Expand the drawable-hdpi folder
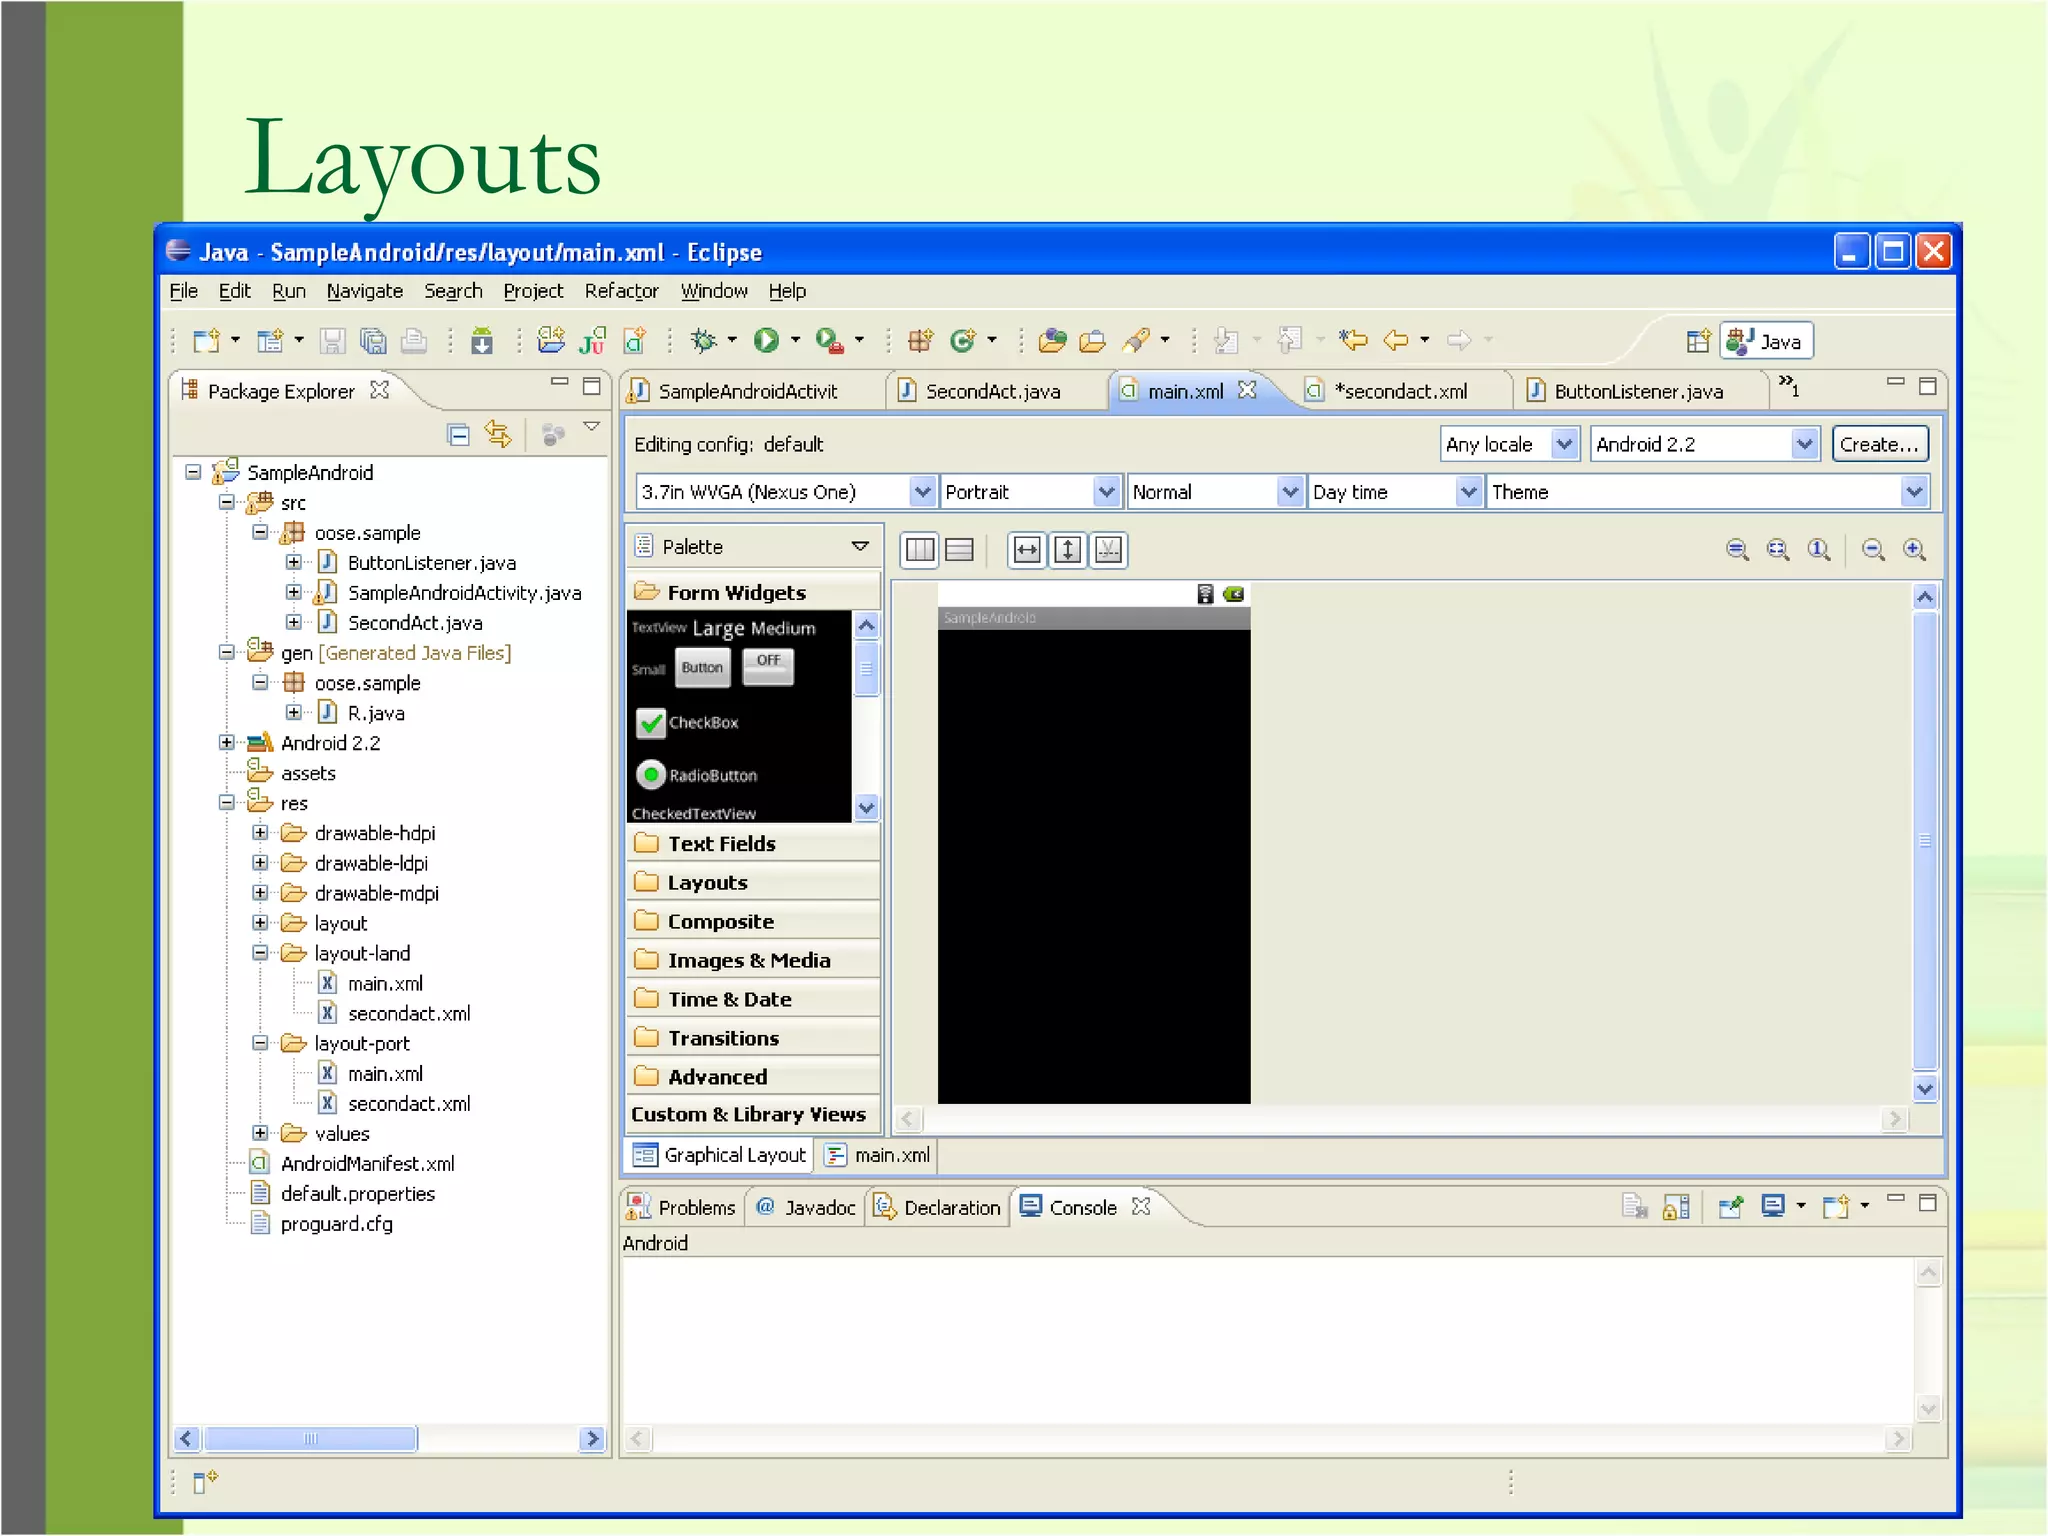The width and height of the screenshot is (2048, 1536). (260, 833)
